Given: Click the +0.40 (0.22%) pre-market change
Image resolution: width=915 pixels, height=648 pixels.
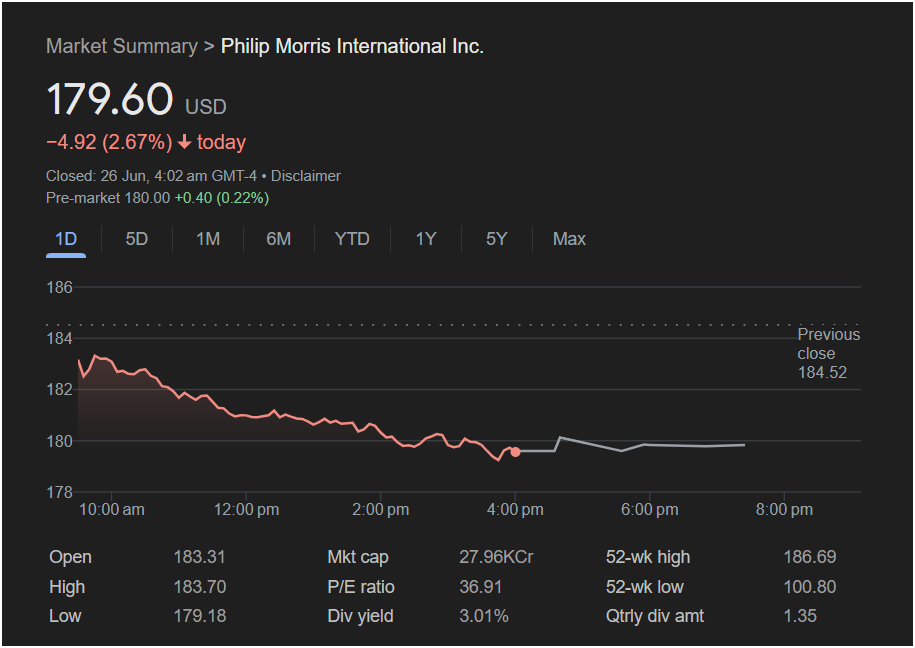Looking at the screenshot, I should point(222,198).
